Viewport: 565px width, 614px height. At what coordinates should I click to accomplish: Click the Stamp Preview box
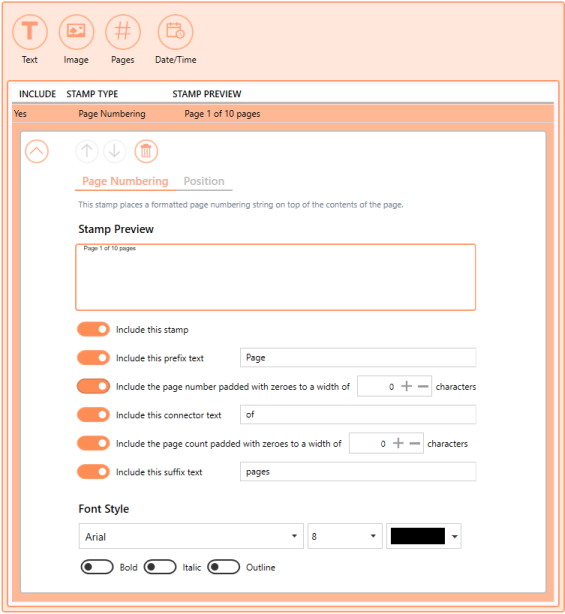[276, 277]
